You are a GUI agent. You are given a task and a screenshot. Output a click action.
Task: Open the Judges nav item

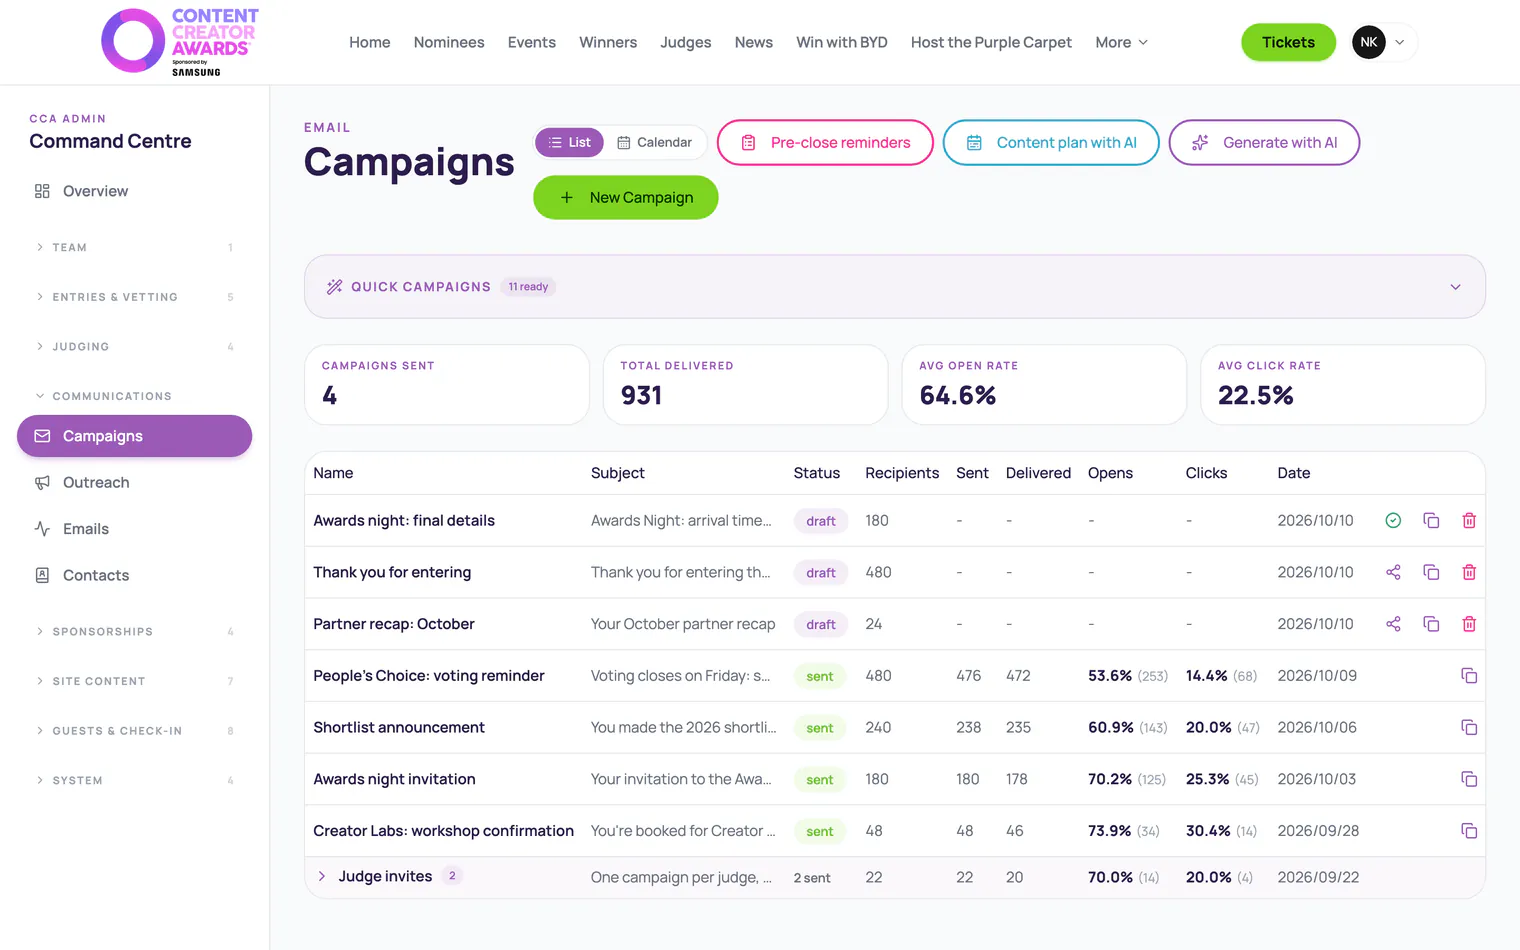(686, 42)
